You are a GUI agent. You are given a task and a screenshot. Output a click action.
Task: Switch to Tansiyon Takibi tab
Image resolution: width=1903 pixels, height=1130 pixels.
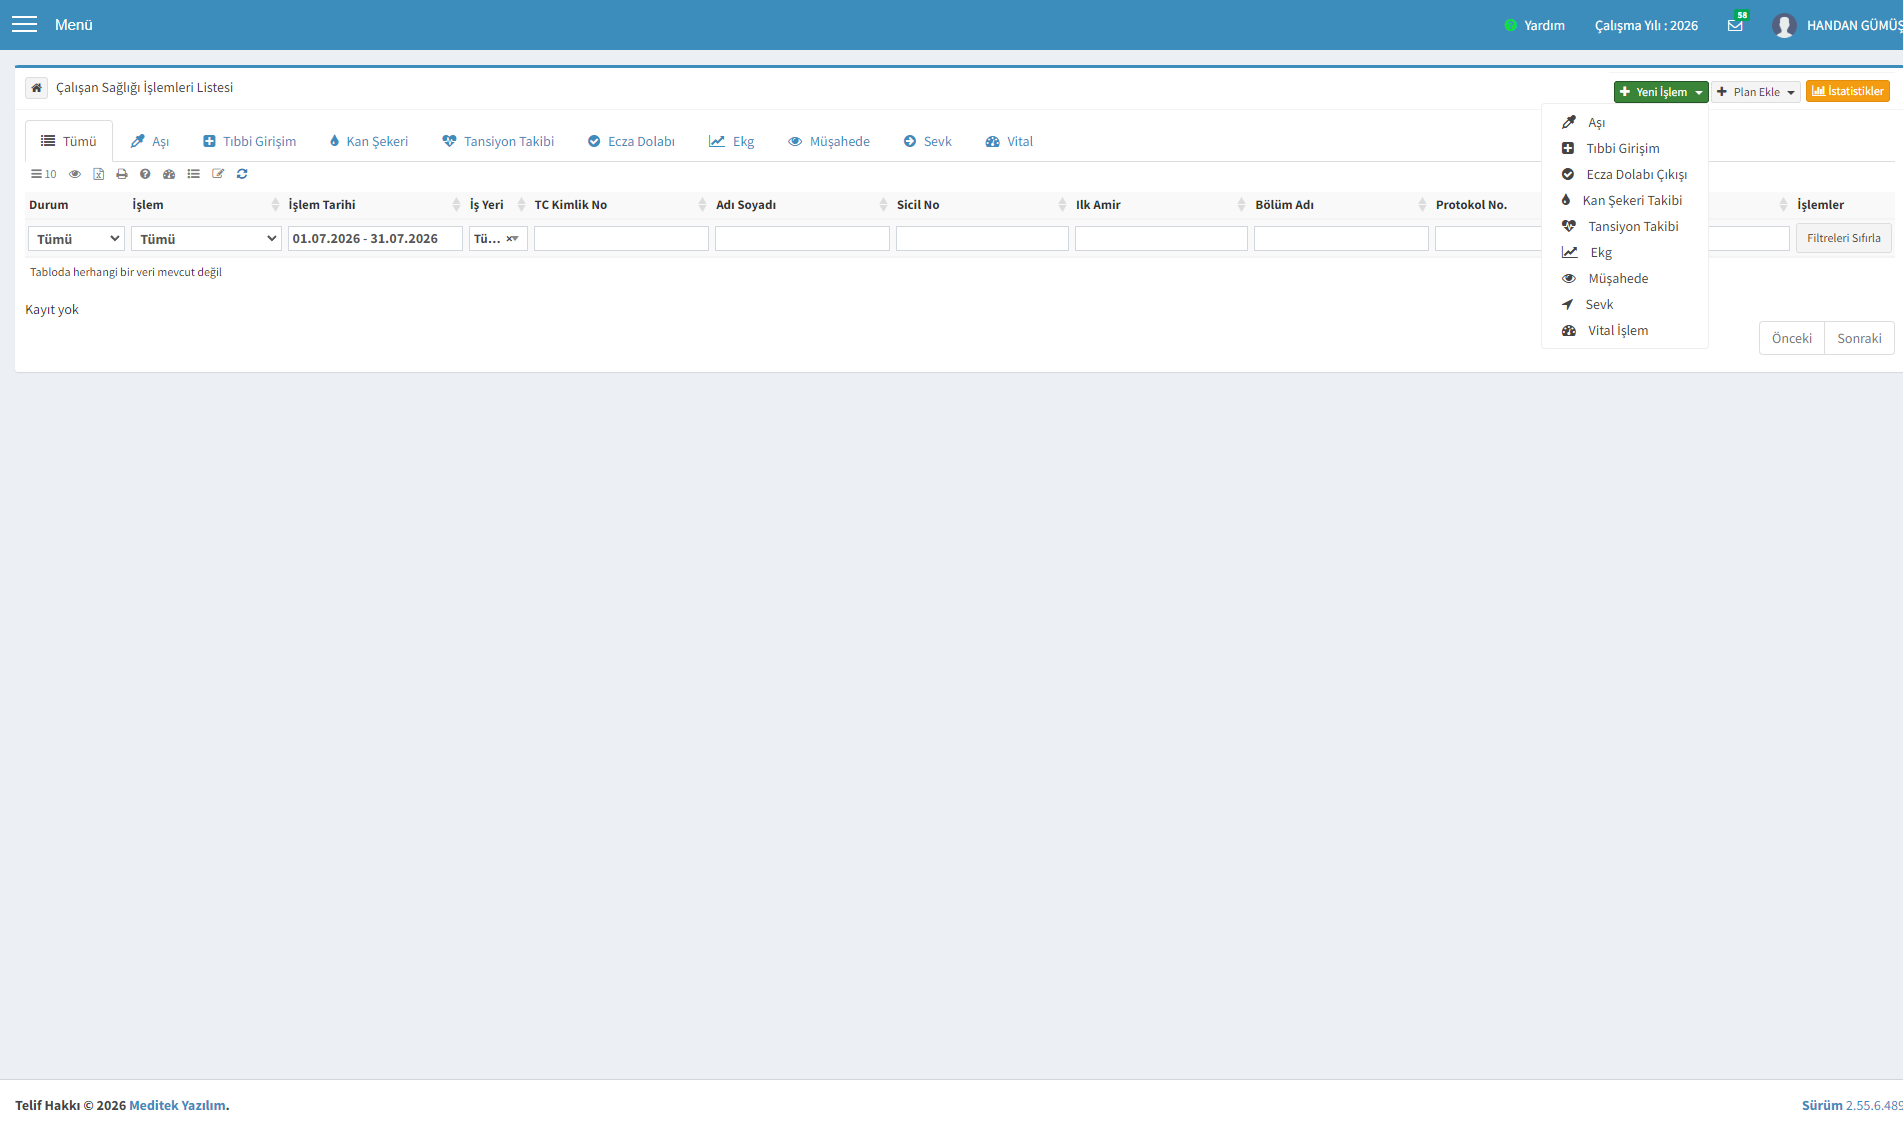pyautogui.click(x=498, y=141)
